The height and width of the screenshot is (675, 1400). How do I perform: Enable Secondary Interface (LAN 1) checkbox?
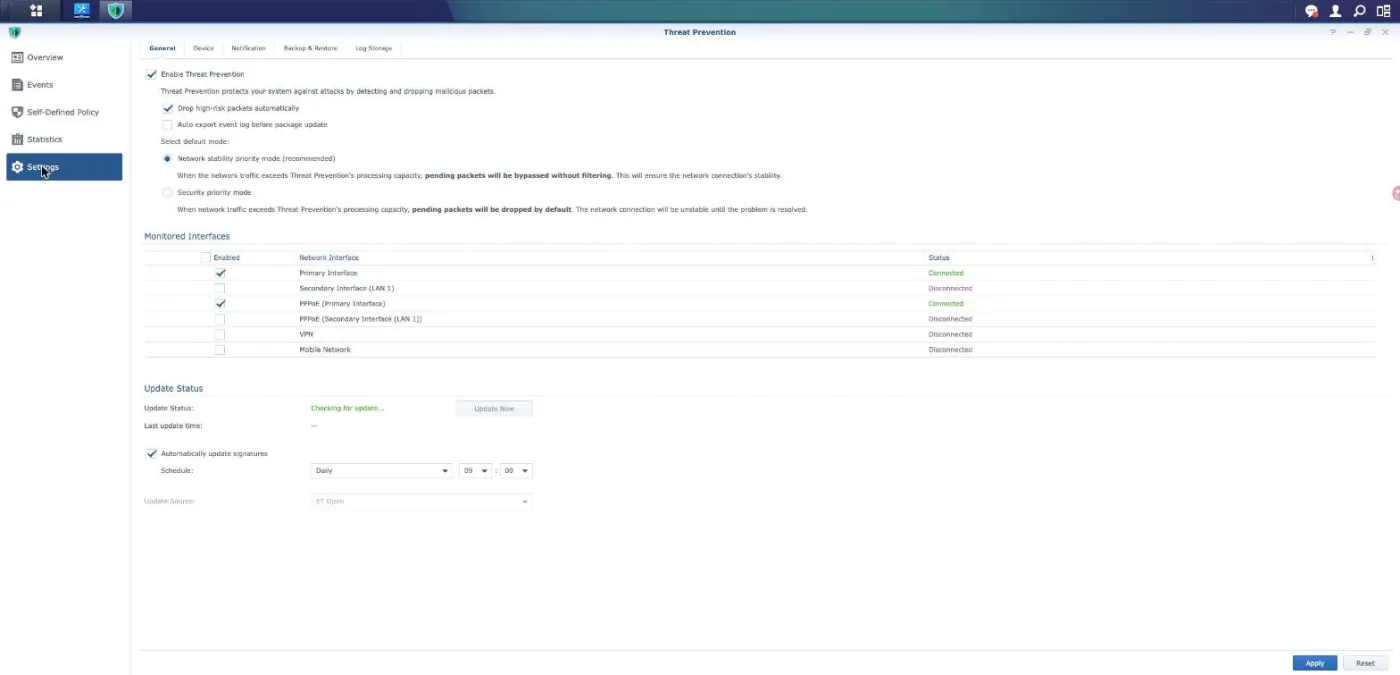(x=220, y=288)
